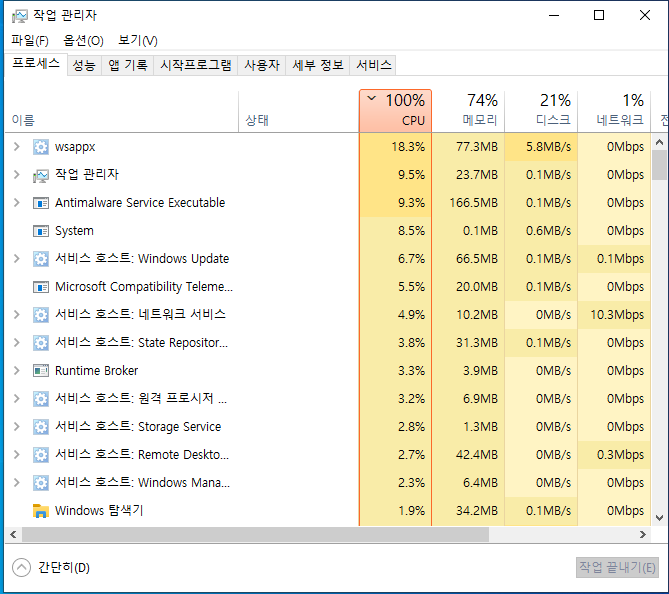Click the Storage Service host icon
Viewport: 669px width, 594px height.
pyautogui.click(x=41, y=427)
